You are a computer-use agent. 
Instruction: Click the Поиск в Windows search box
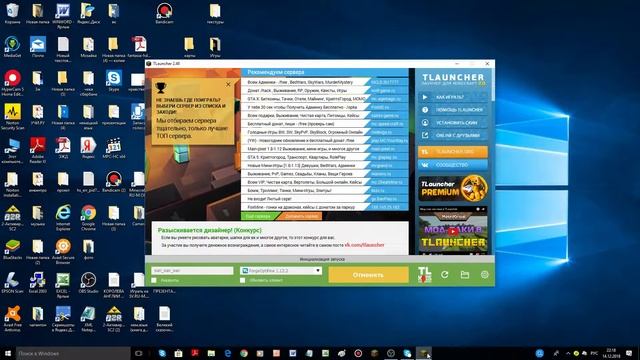[x=73, y=353]
